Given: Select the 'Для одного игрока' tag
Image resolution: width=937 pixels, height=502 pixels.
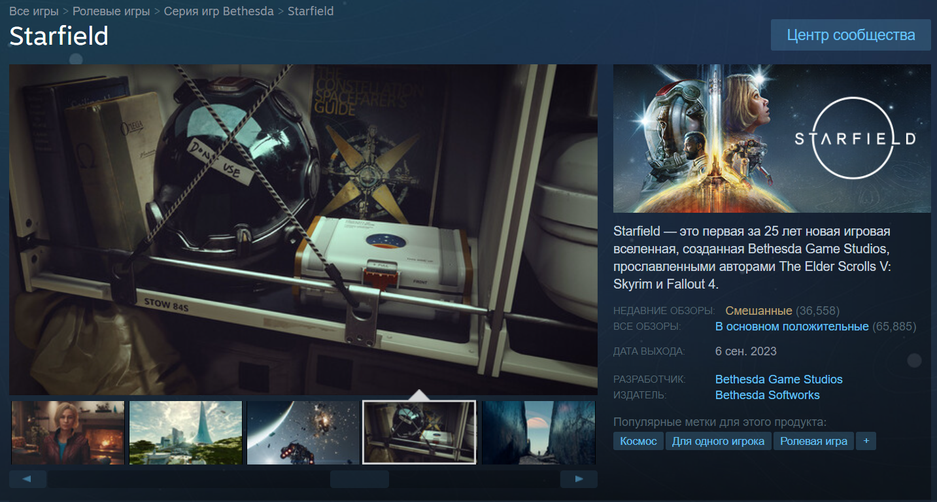Looking at the screenshot, I should coord(718,442).
